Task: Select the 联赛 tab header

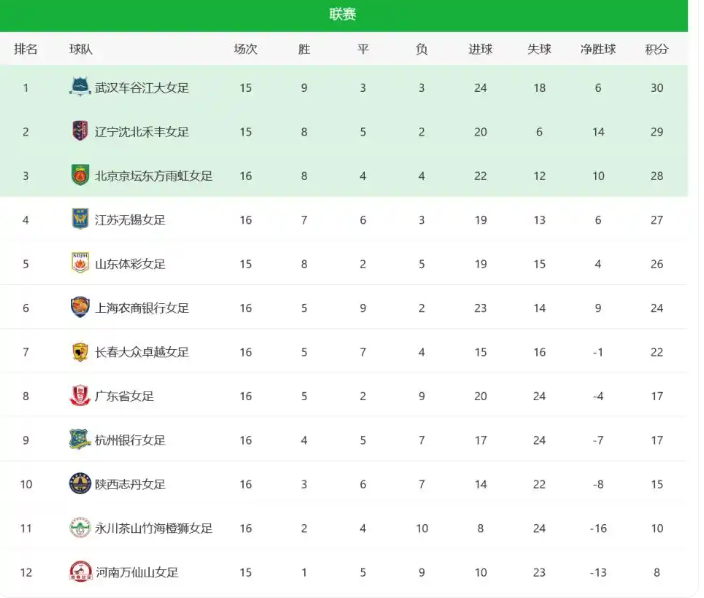Action: (343, 14)
